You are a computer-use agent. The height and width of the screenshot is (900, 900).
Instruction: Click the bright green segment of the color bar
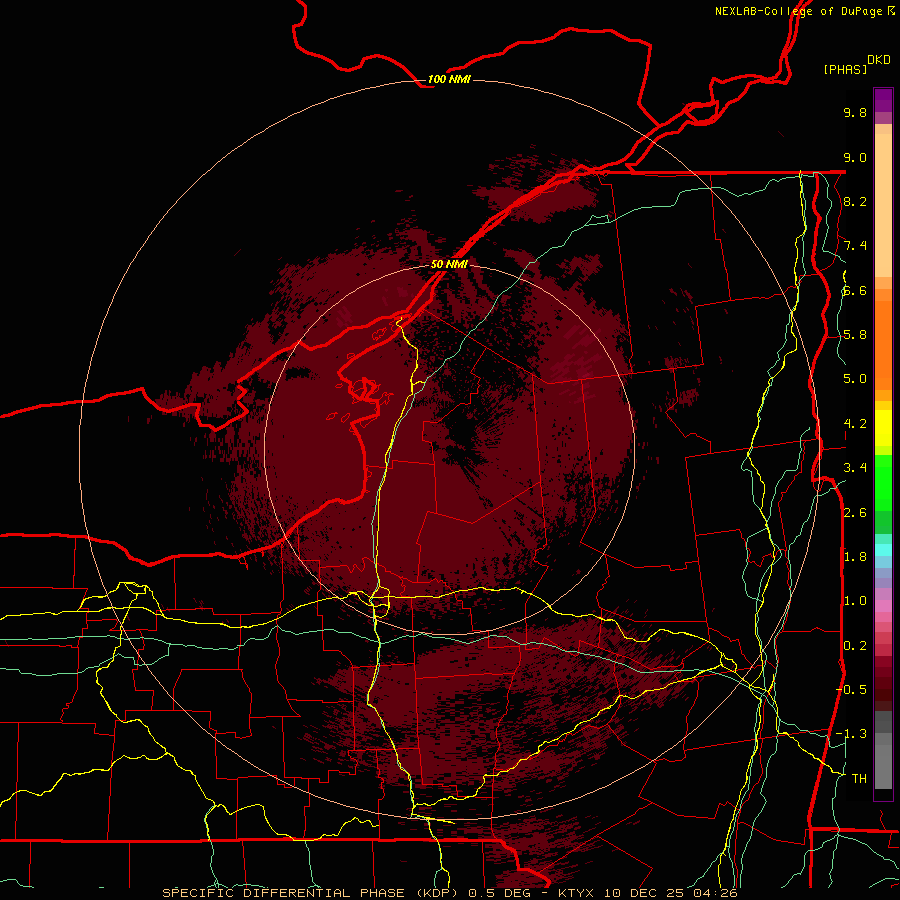click(x=883, y=482)
